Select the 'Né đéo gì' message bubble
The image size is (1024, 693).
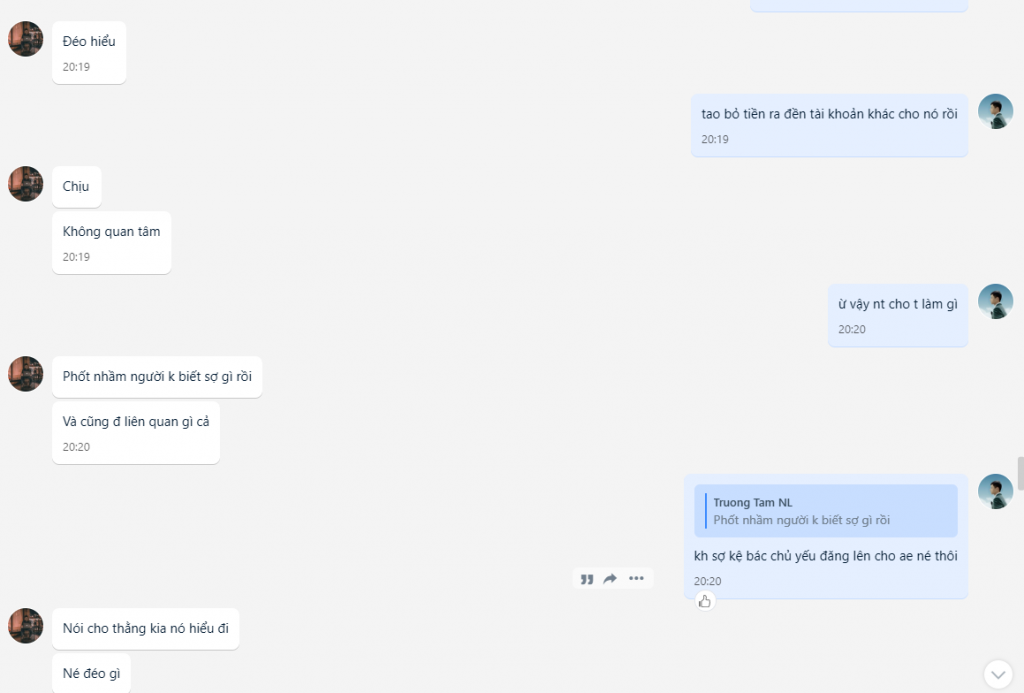(x=91, y=673)
